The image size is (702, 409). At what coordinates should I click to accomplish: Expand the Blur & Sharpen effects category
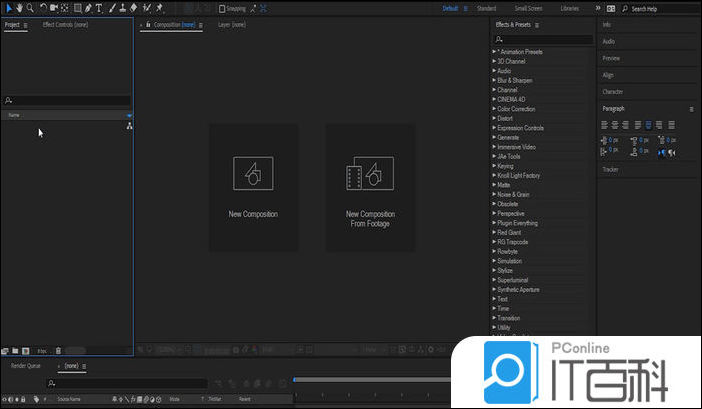pos(517,80)
